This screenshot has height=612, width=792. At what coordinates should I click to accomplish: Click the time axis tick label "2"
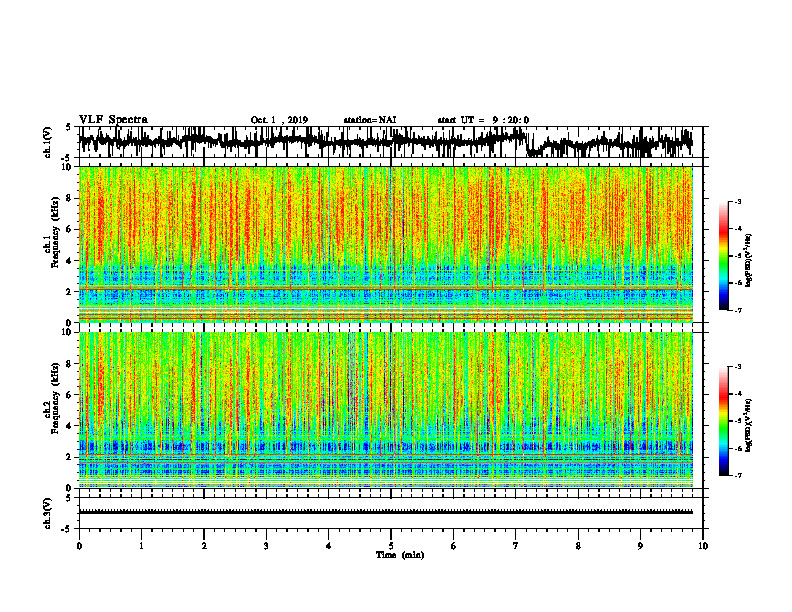[x=204, y=546]
